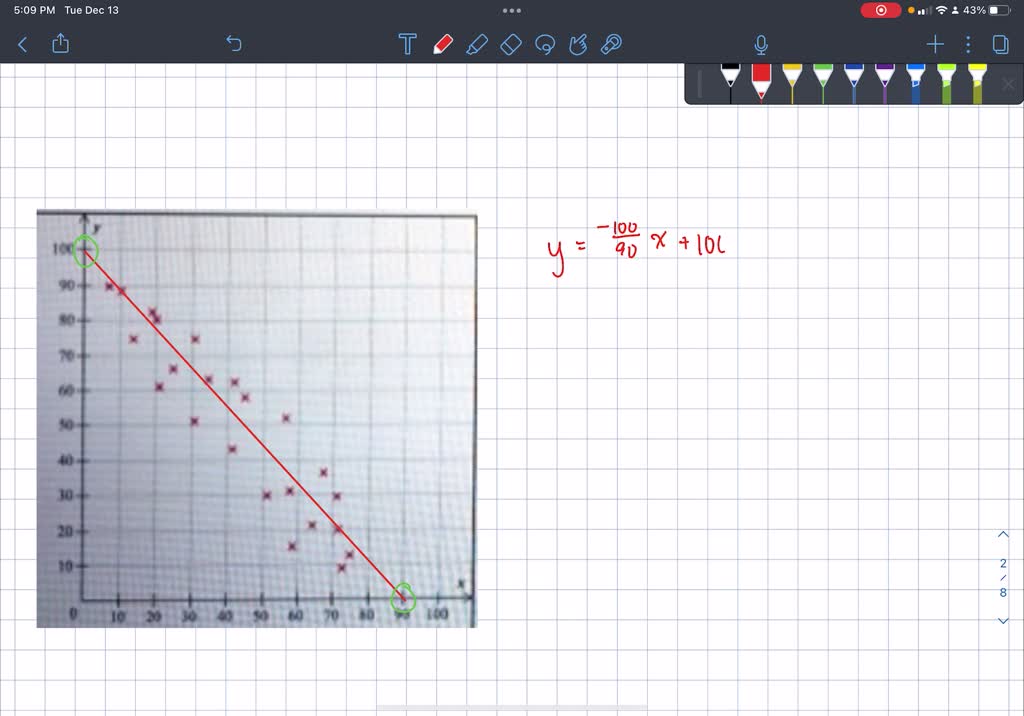Jump to previous page with the up chevron
1024x716 pixels.
tap(1003, 534)
